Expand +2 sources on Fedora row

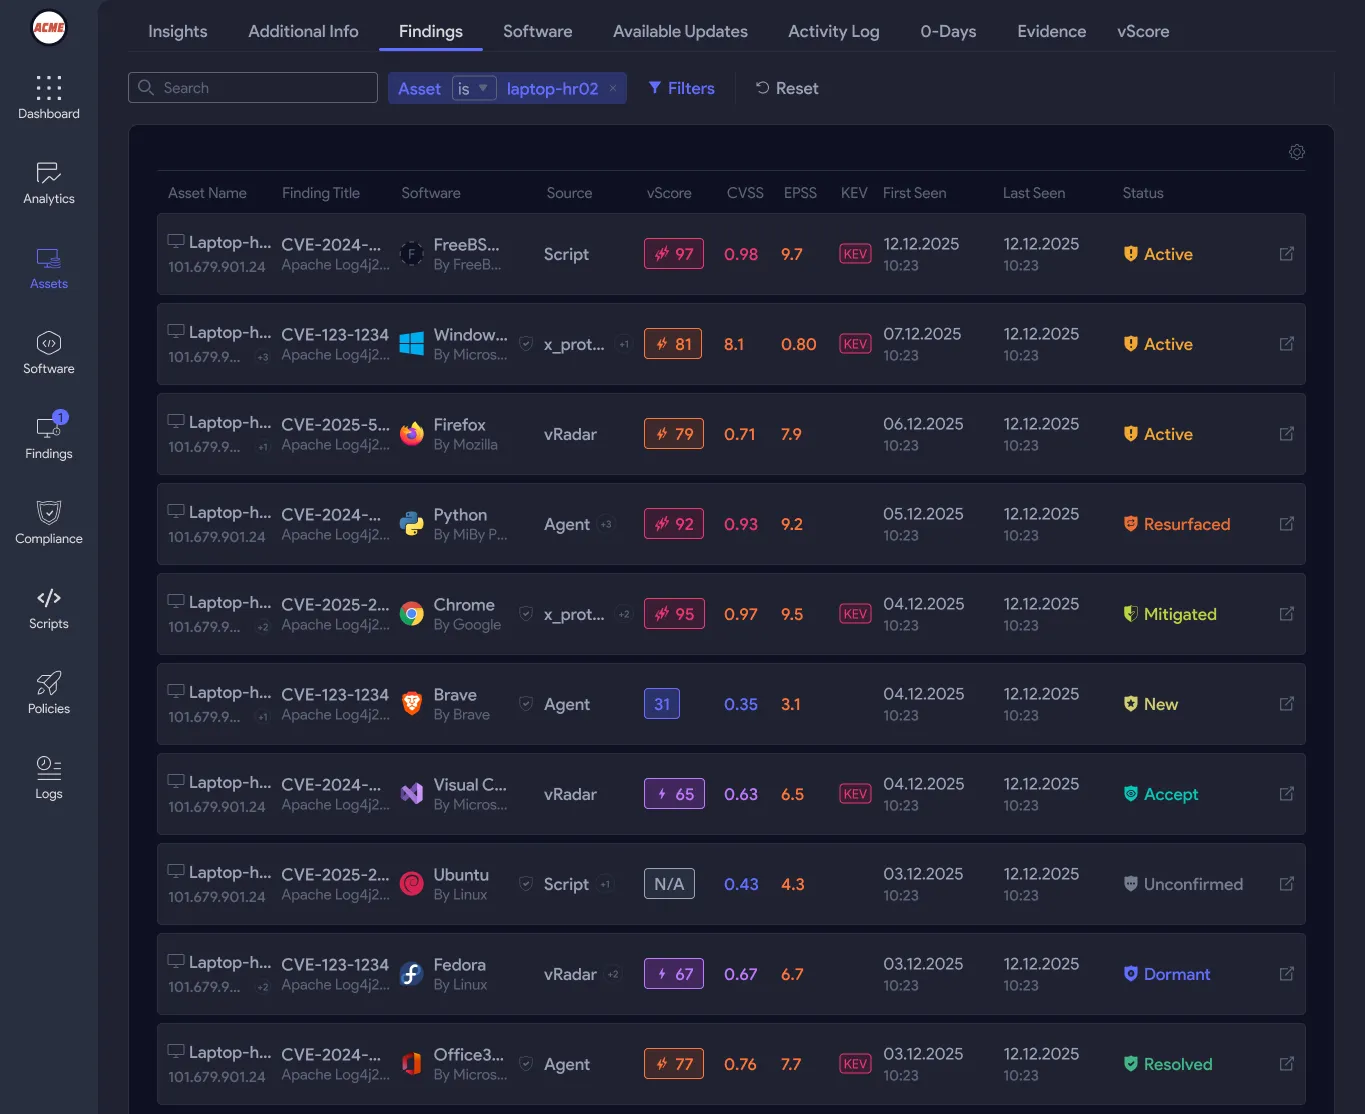point(613,974)
